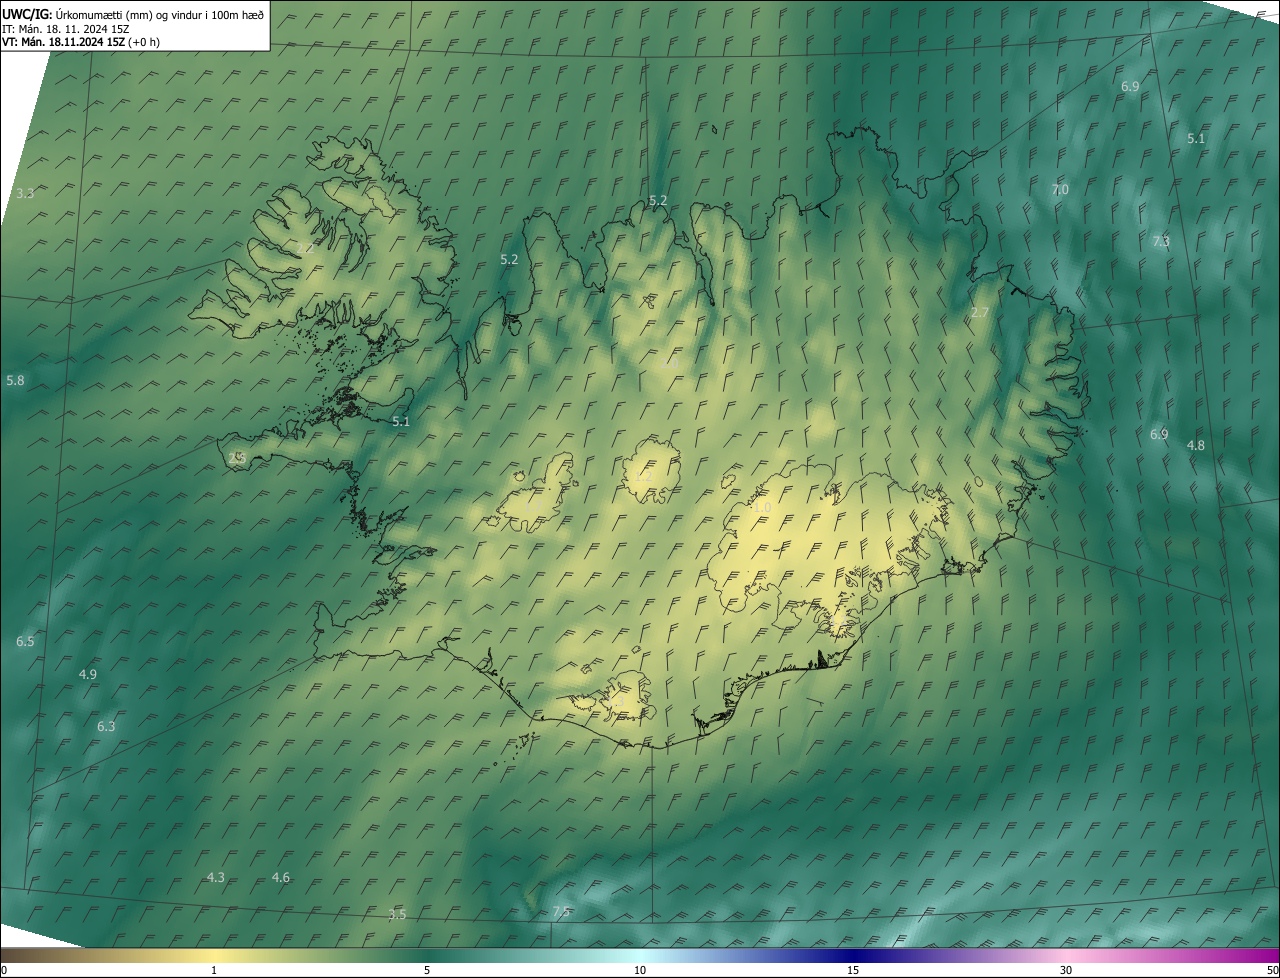The image size is (1280, 978).
Task: Click the color scale tick label 10
Action: pos(640,970)
